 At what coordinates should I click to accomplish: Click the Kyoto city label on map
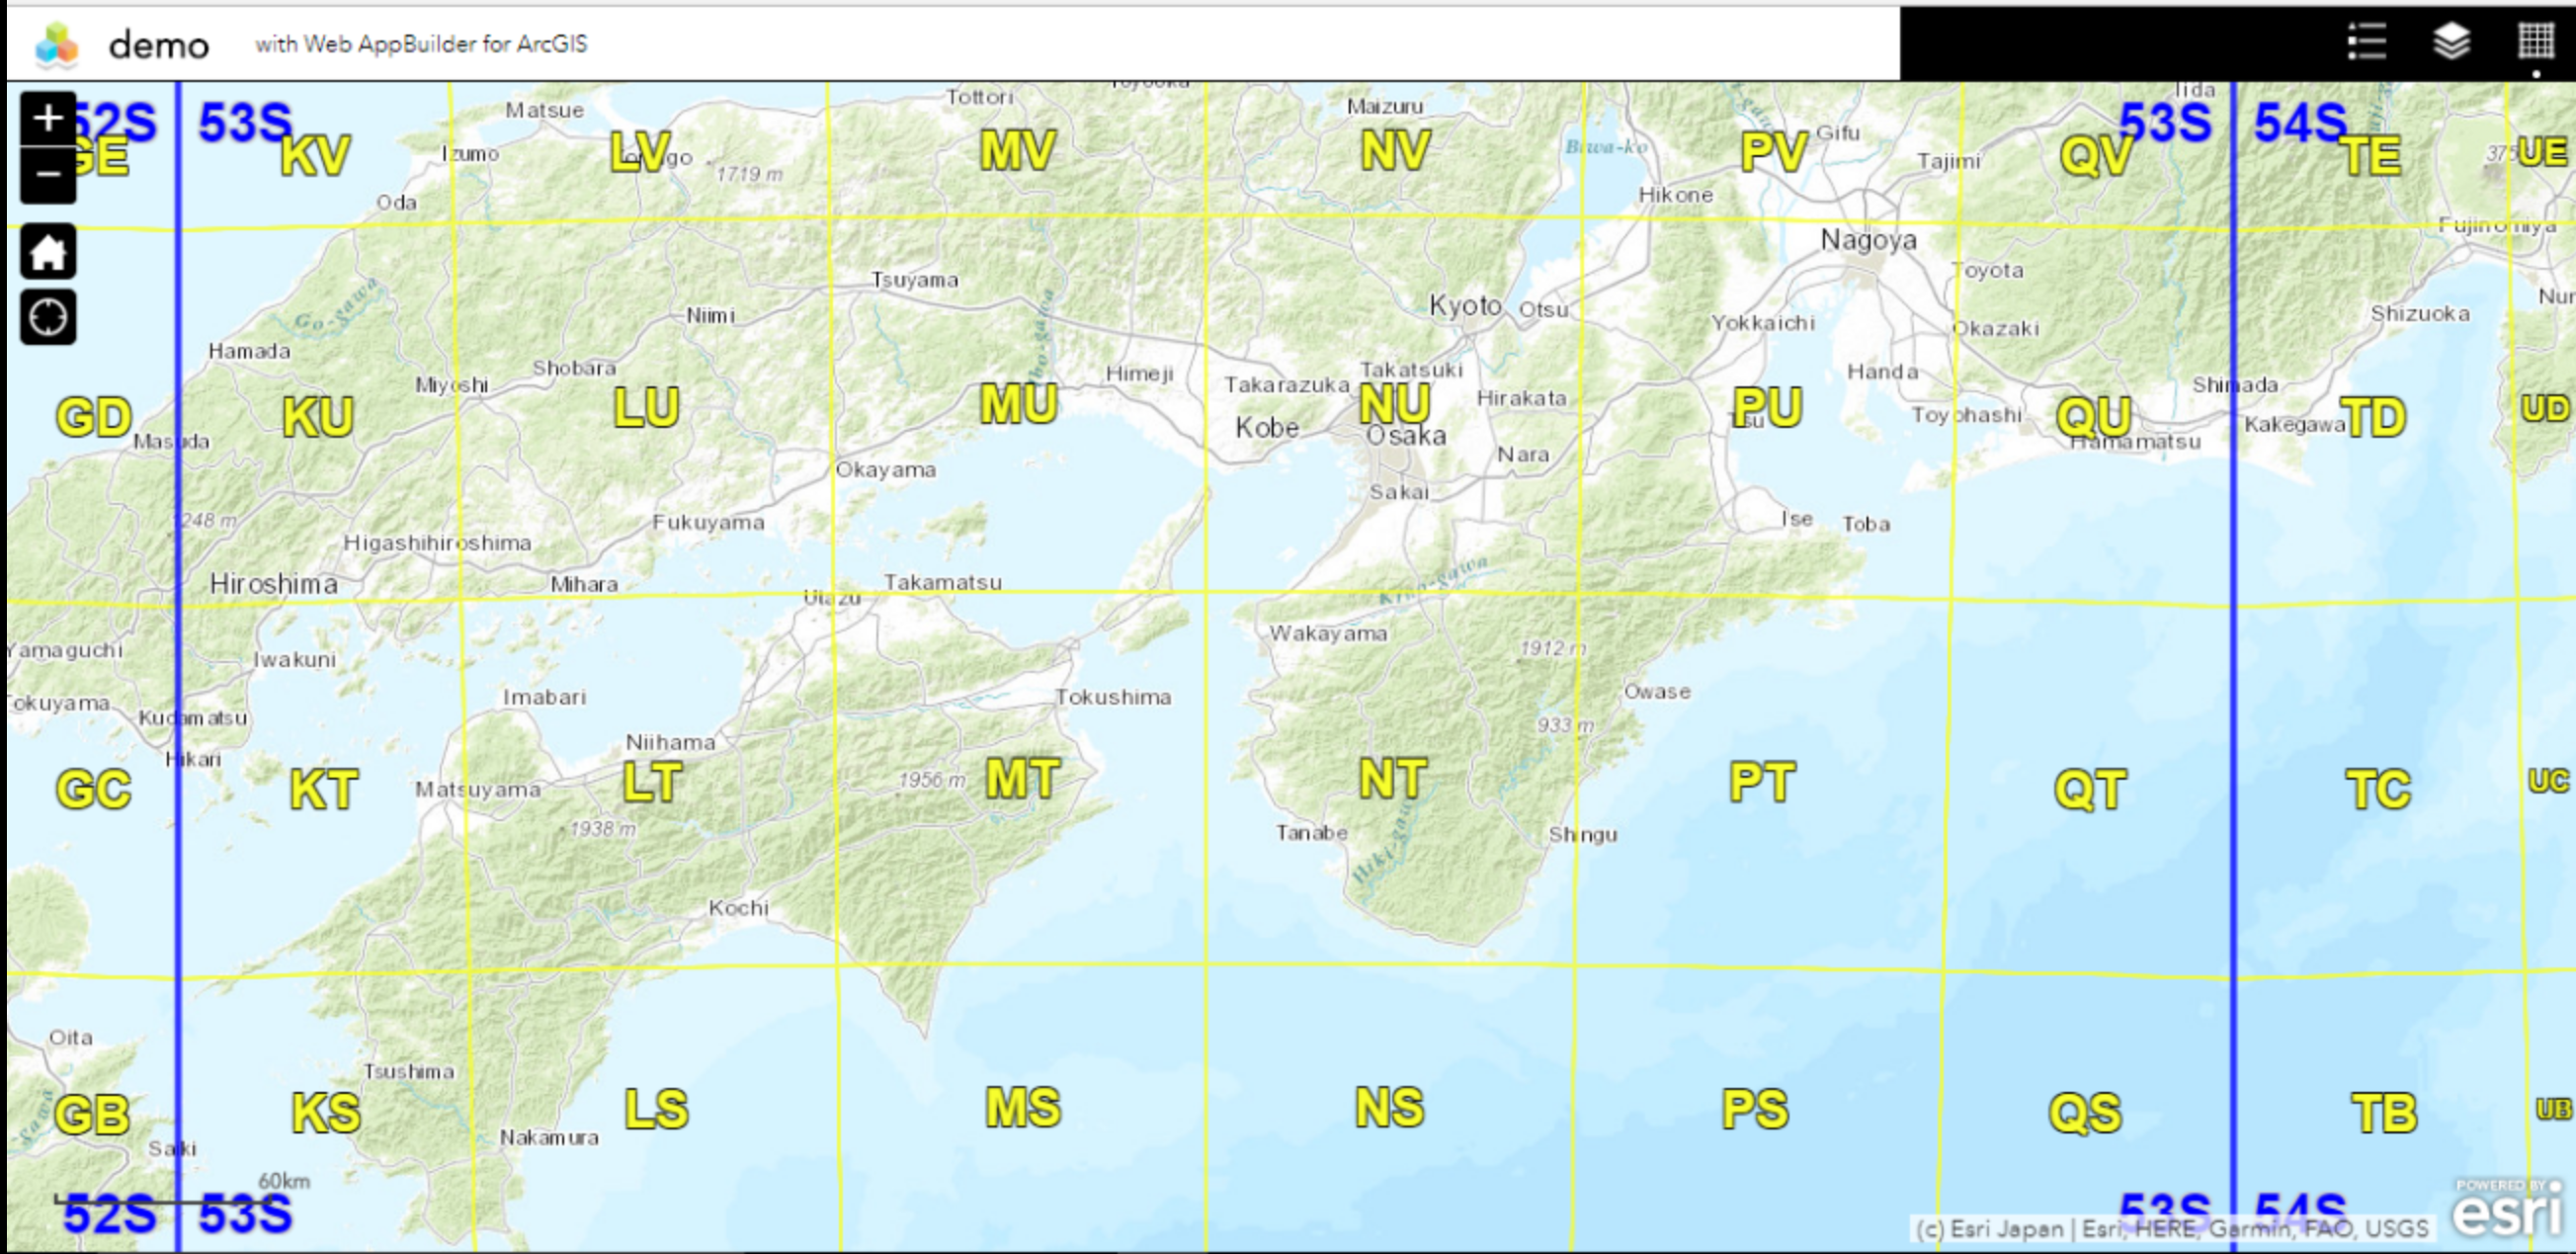tap(1465, 305)
